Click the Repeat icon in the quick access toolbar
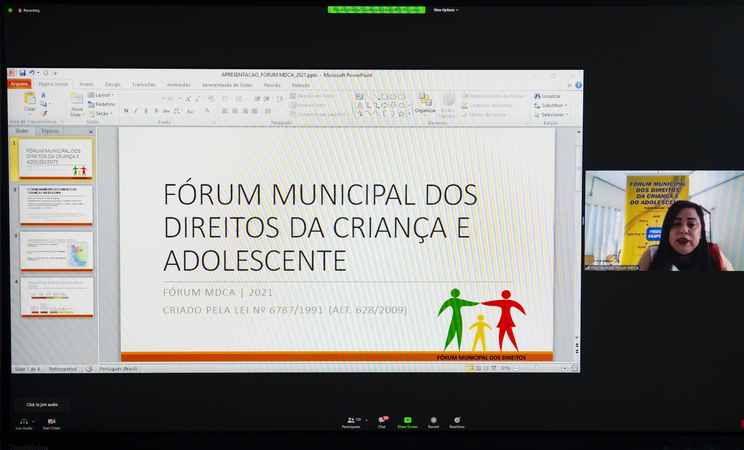The image size is (744, 450). click(46, 73)
